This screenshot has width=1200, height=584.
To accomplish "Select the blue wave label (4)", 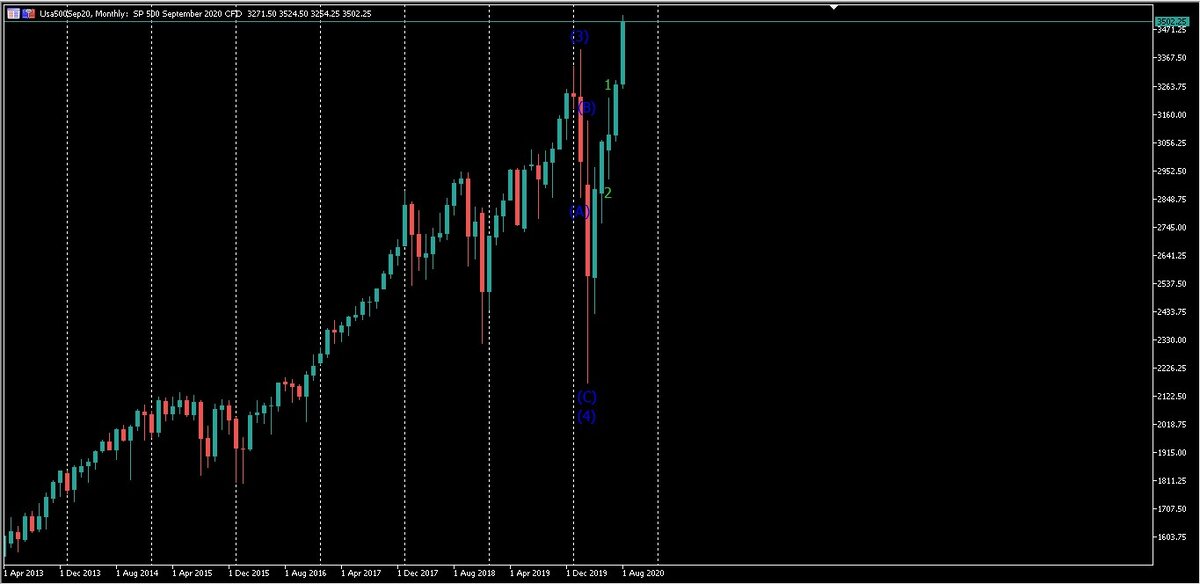I will pos(585,417).
